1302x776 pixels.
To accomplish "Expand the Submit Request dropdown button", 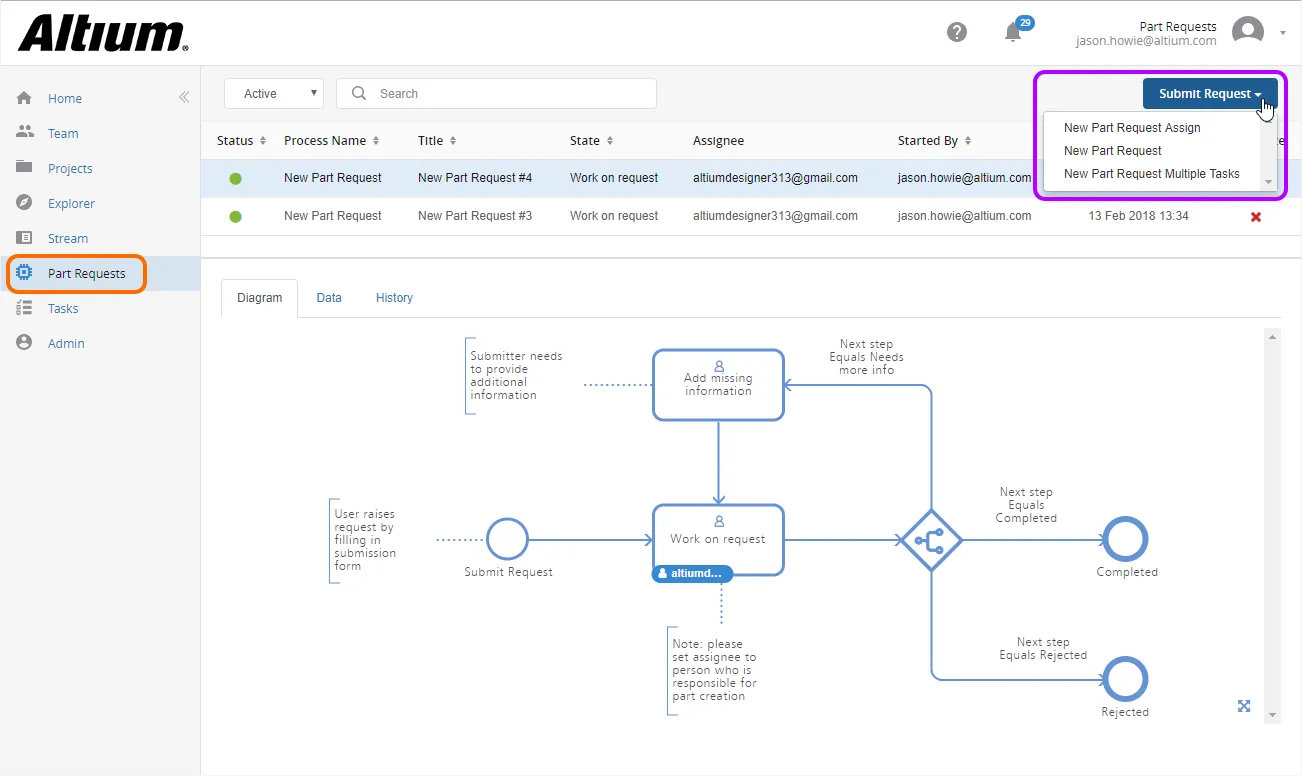I will [1210, 93].
